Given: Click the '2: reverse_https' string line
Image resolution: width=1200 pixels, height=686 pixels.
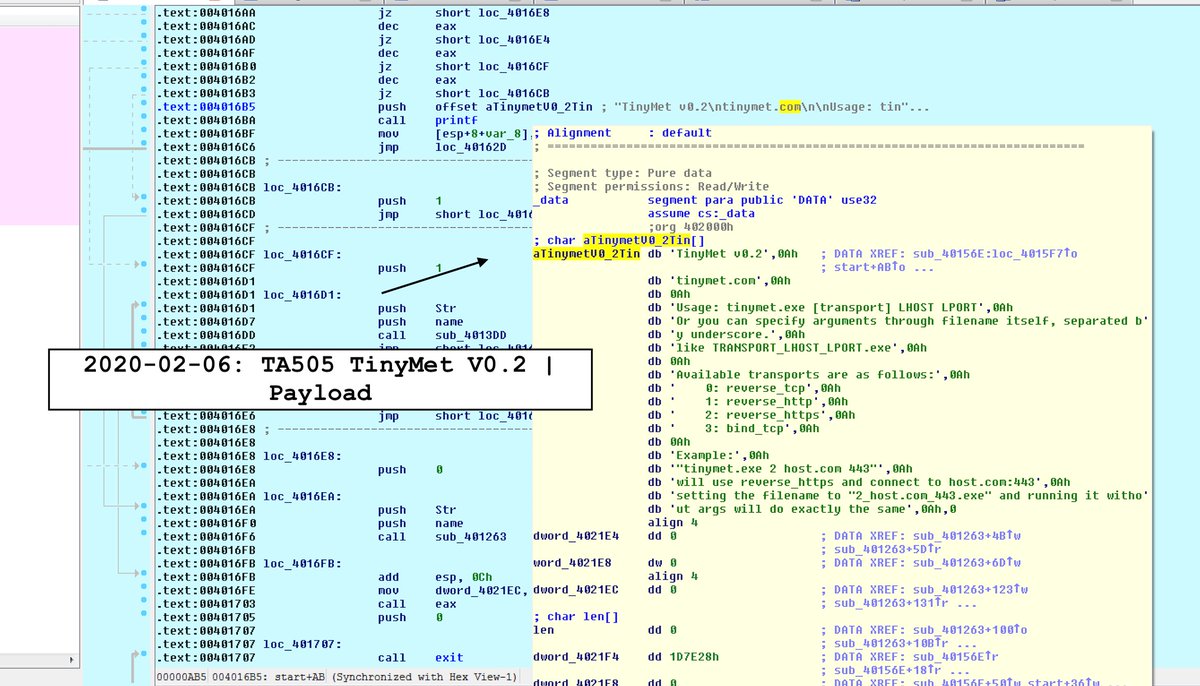Looking at the screenshot, I should pyautogui.click(x=752, y=415).
